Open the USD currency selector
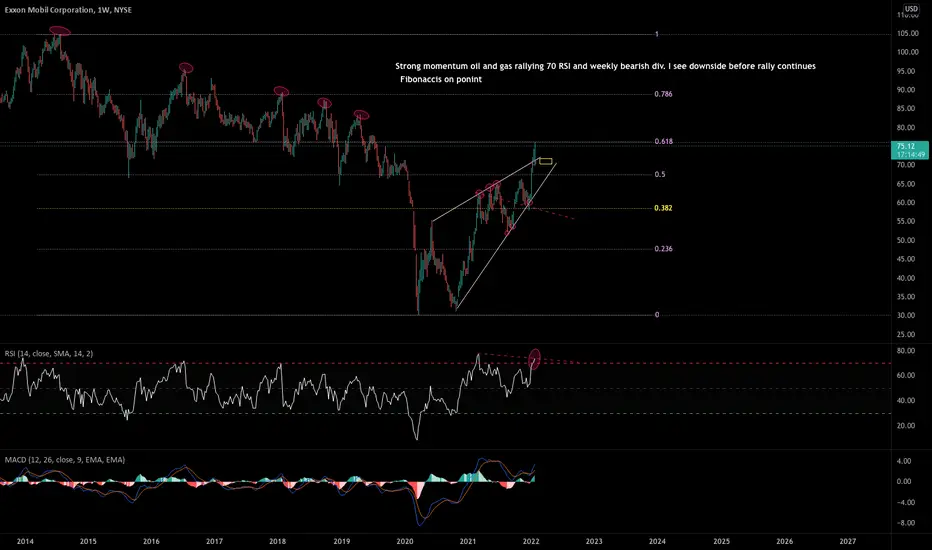Image resolution: width=932 pixels, height=550 pixels. pos(911,9)
